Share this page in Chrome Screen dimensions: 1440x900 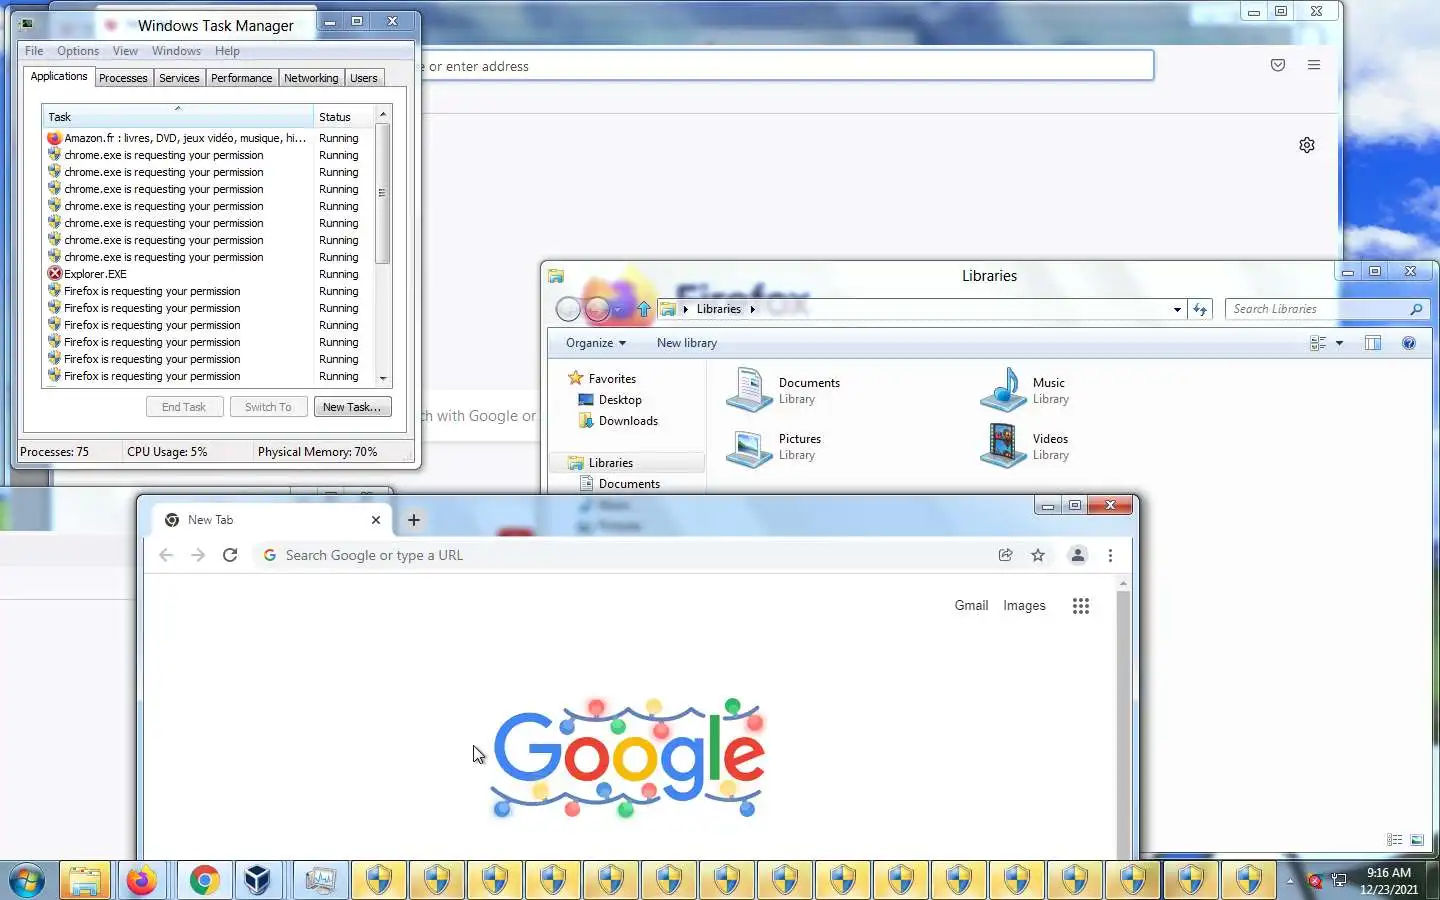(x=1006, y=555)
